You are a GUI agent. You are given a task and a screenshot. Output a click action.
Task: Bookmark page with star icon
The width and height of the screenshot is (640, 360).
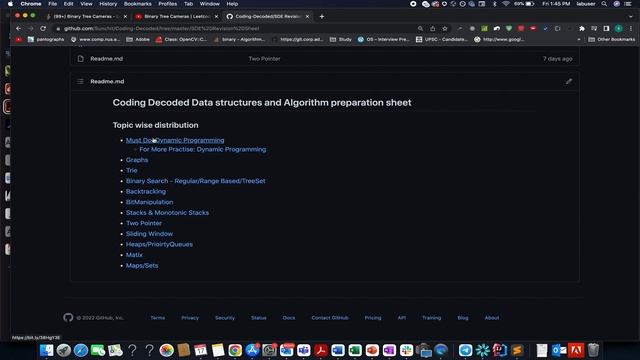445,28
